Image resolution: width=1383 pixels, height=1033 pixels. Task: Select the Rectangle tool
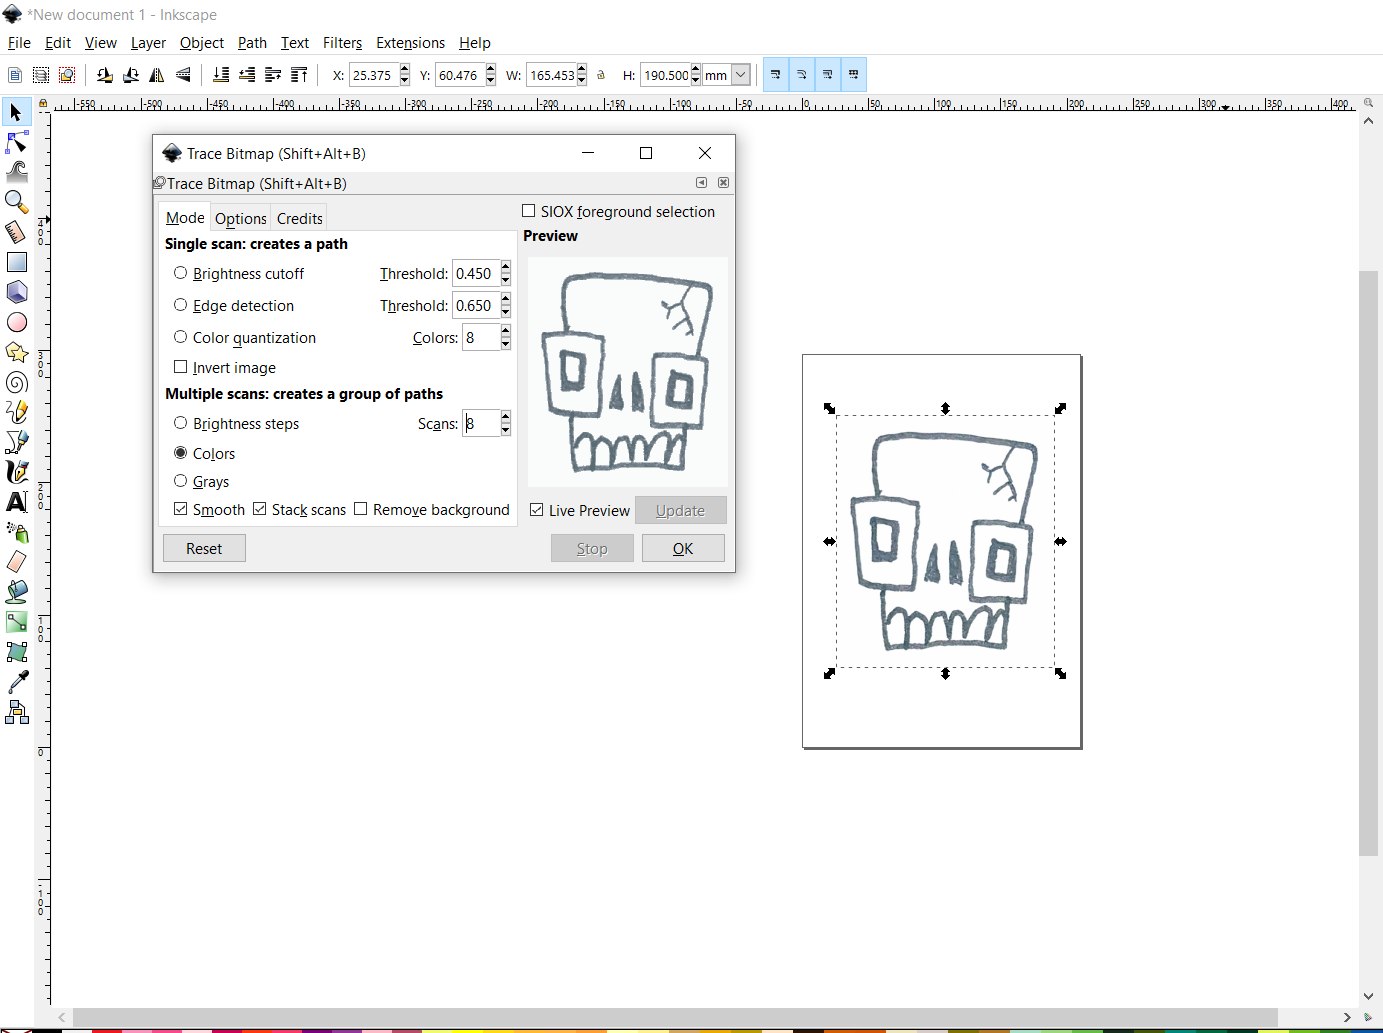[16, 262]
